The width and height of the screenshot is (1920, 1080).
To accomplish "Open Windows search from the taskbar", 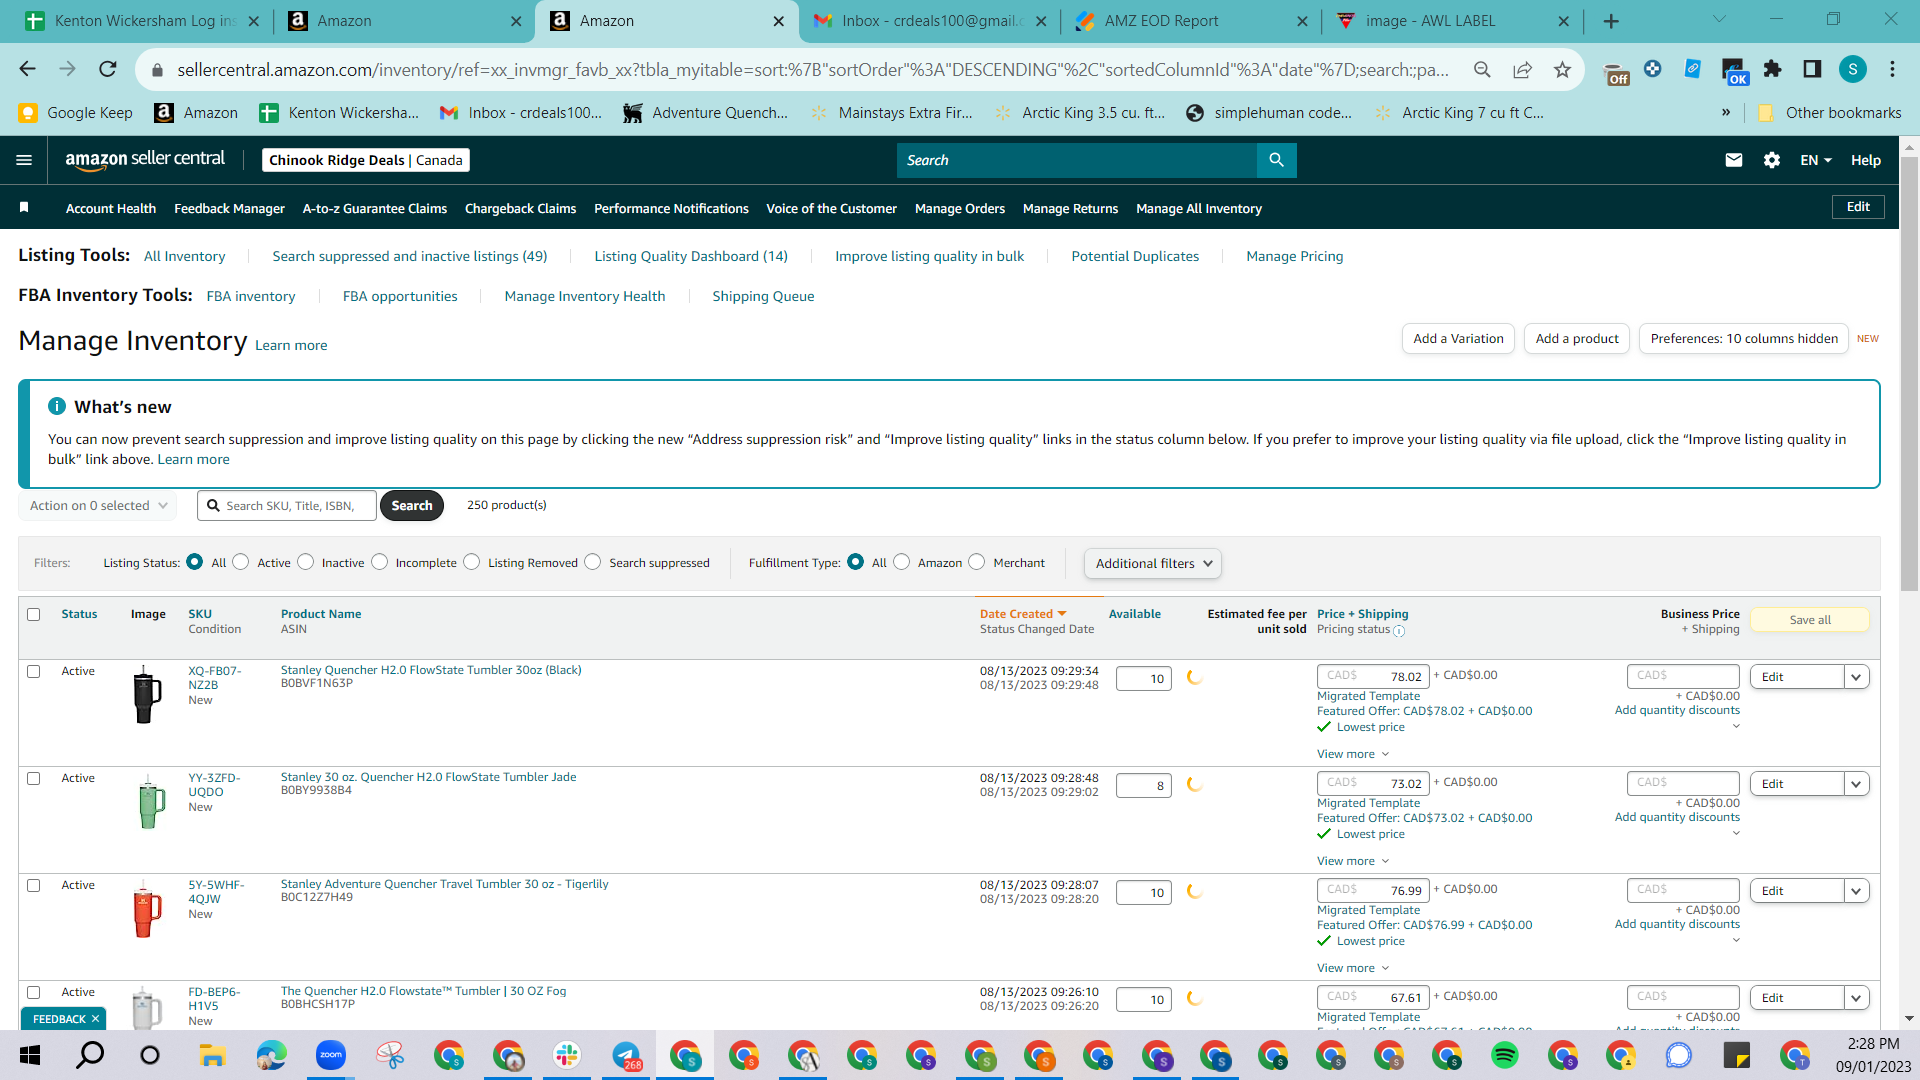I will (90, 1055).
